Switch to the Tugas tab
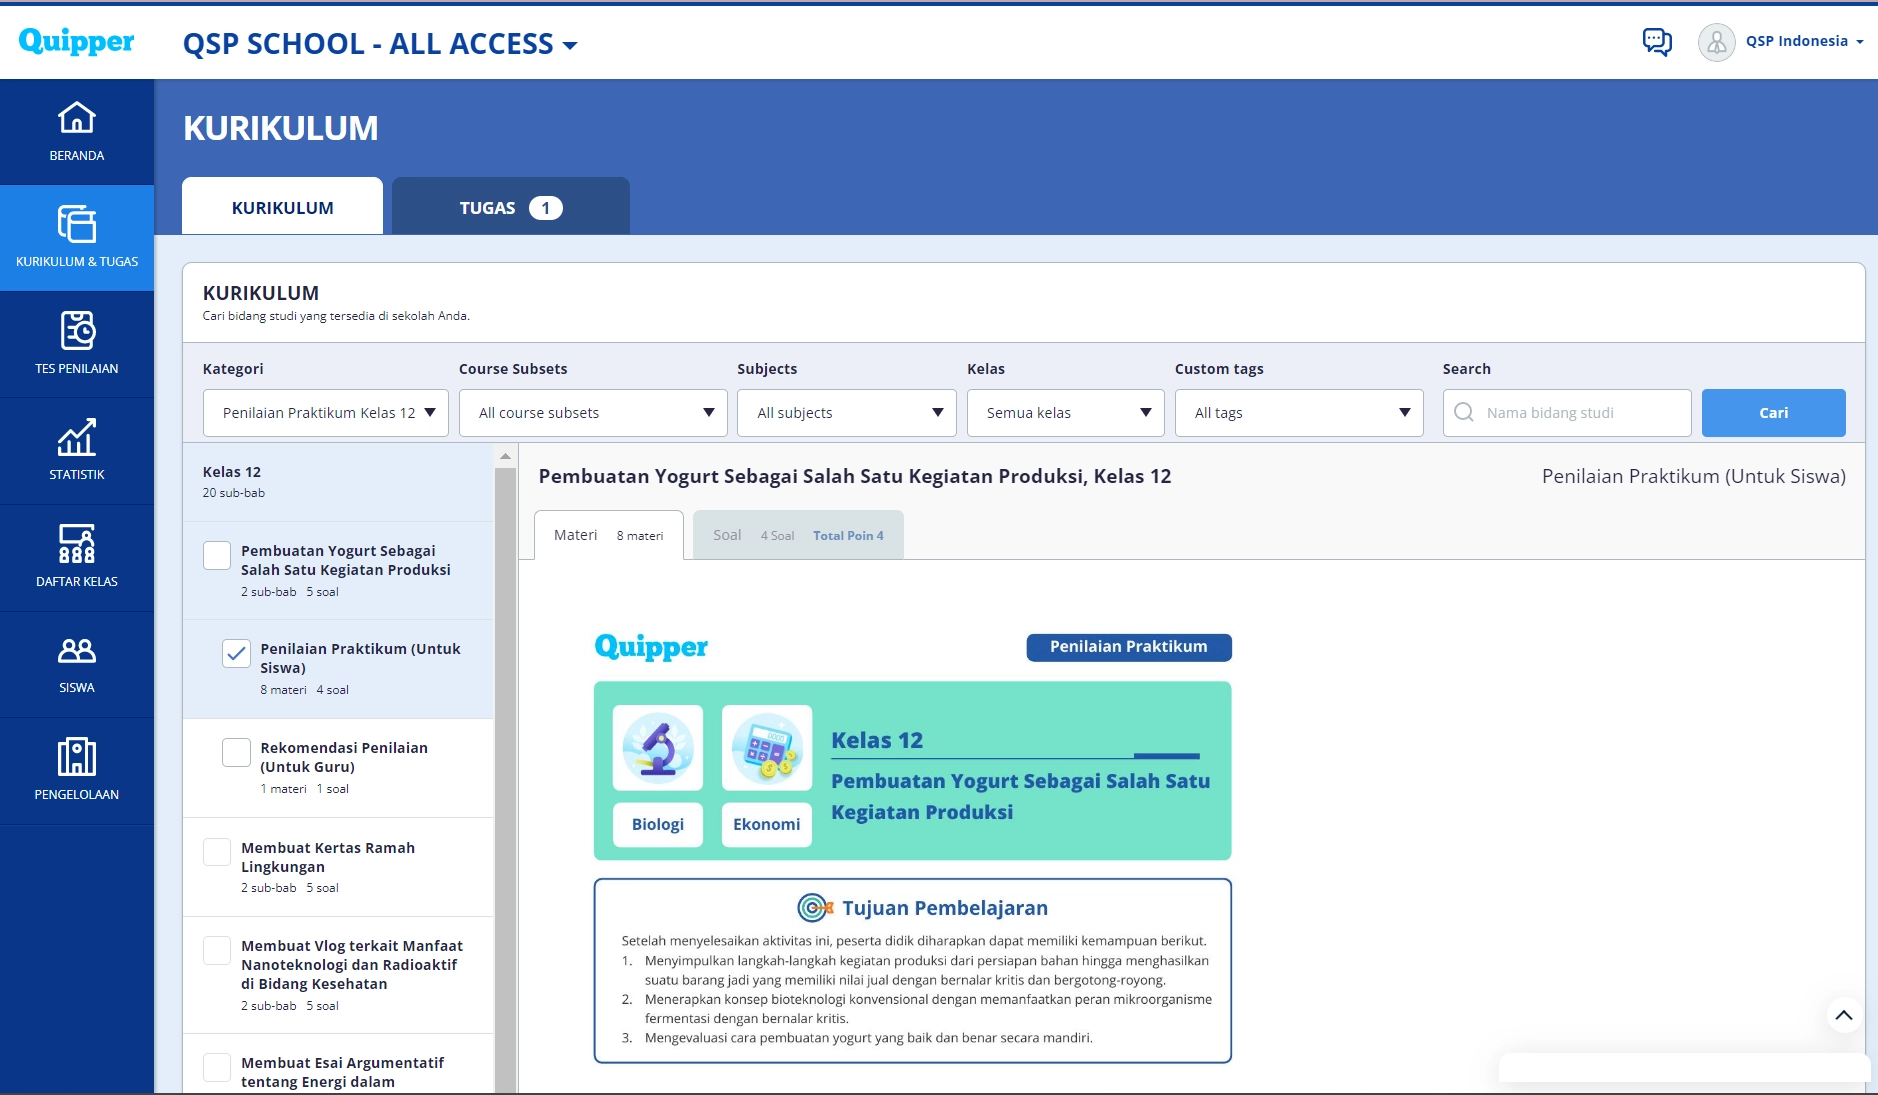1878x1095 pixels. pos(510,208)
